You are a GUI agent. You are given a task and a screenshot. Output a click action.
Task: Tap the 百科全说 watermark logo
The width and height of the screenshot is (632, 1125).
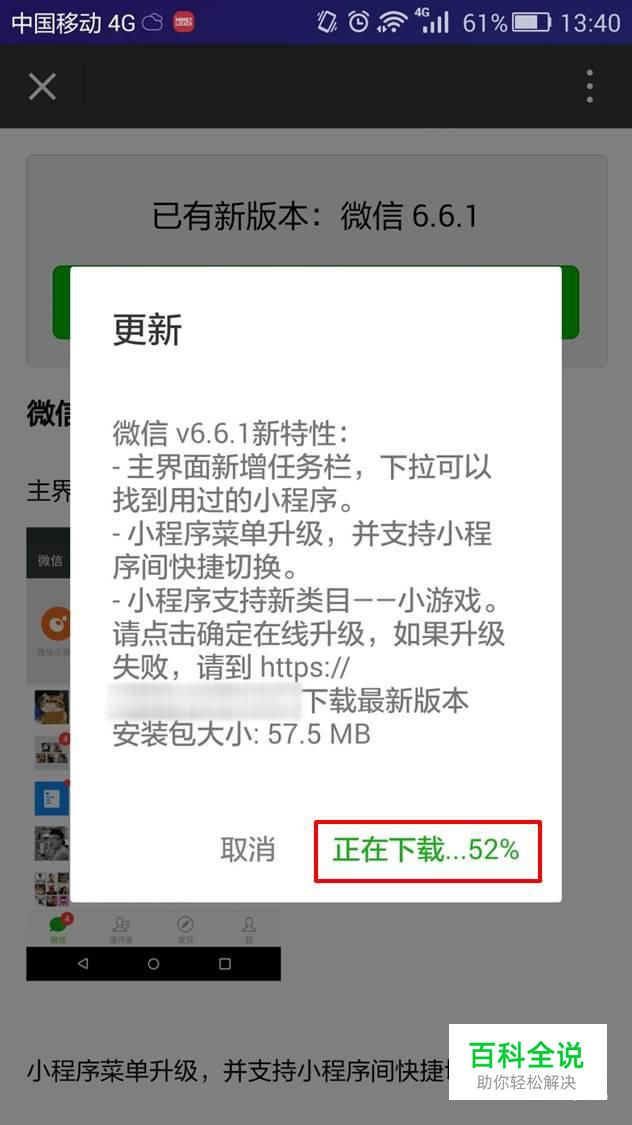[528, 1063]
